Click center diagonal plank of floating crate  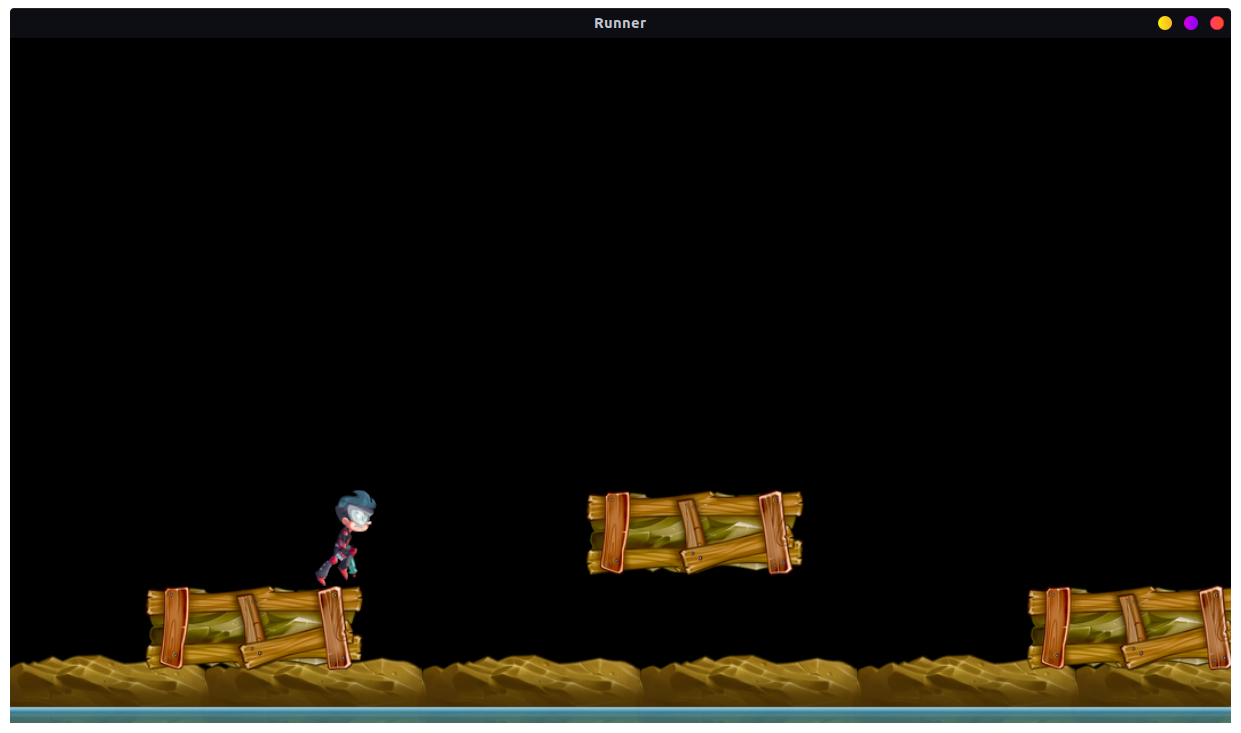(690, 524)
